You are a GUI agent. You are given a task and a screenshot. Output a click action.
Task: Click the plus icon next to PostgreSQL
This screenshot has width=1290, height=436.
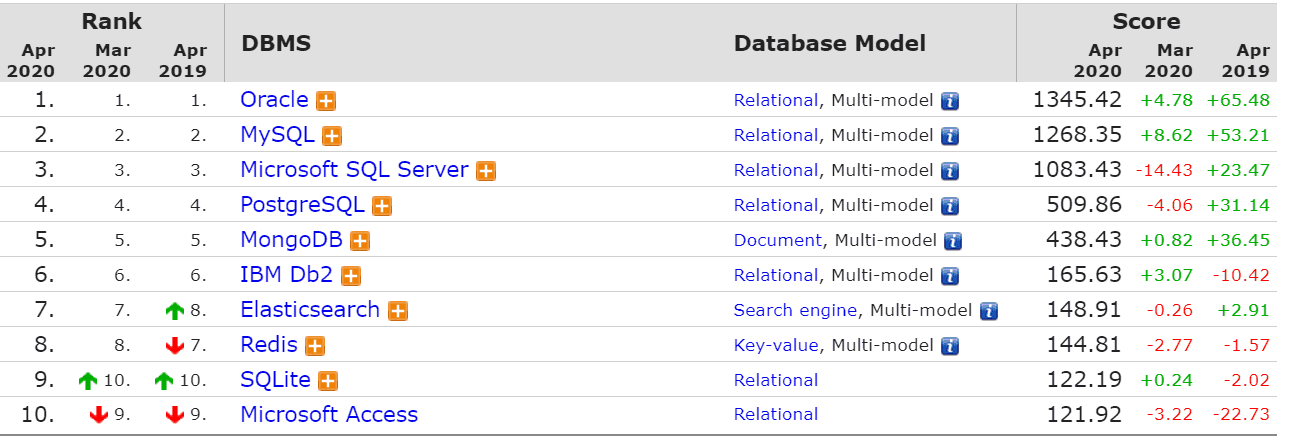382,206
